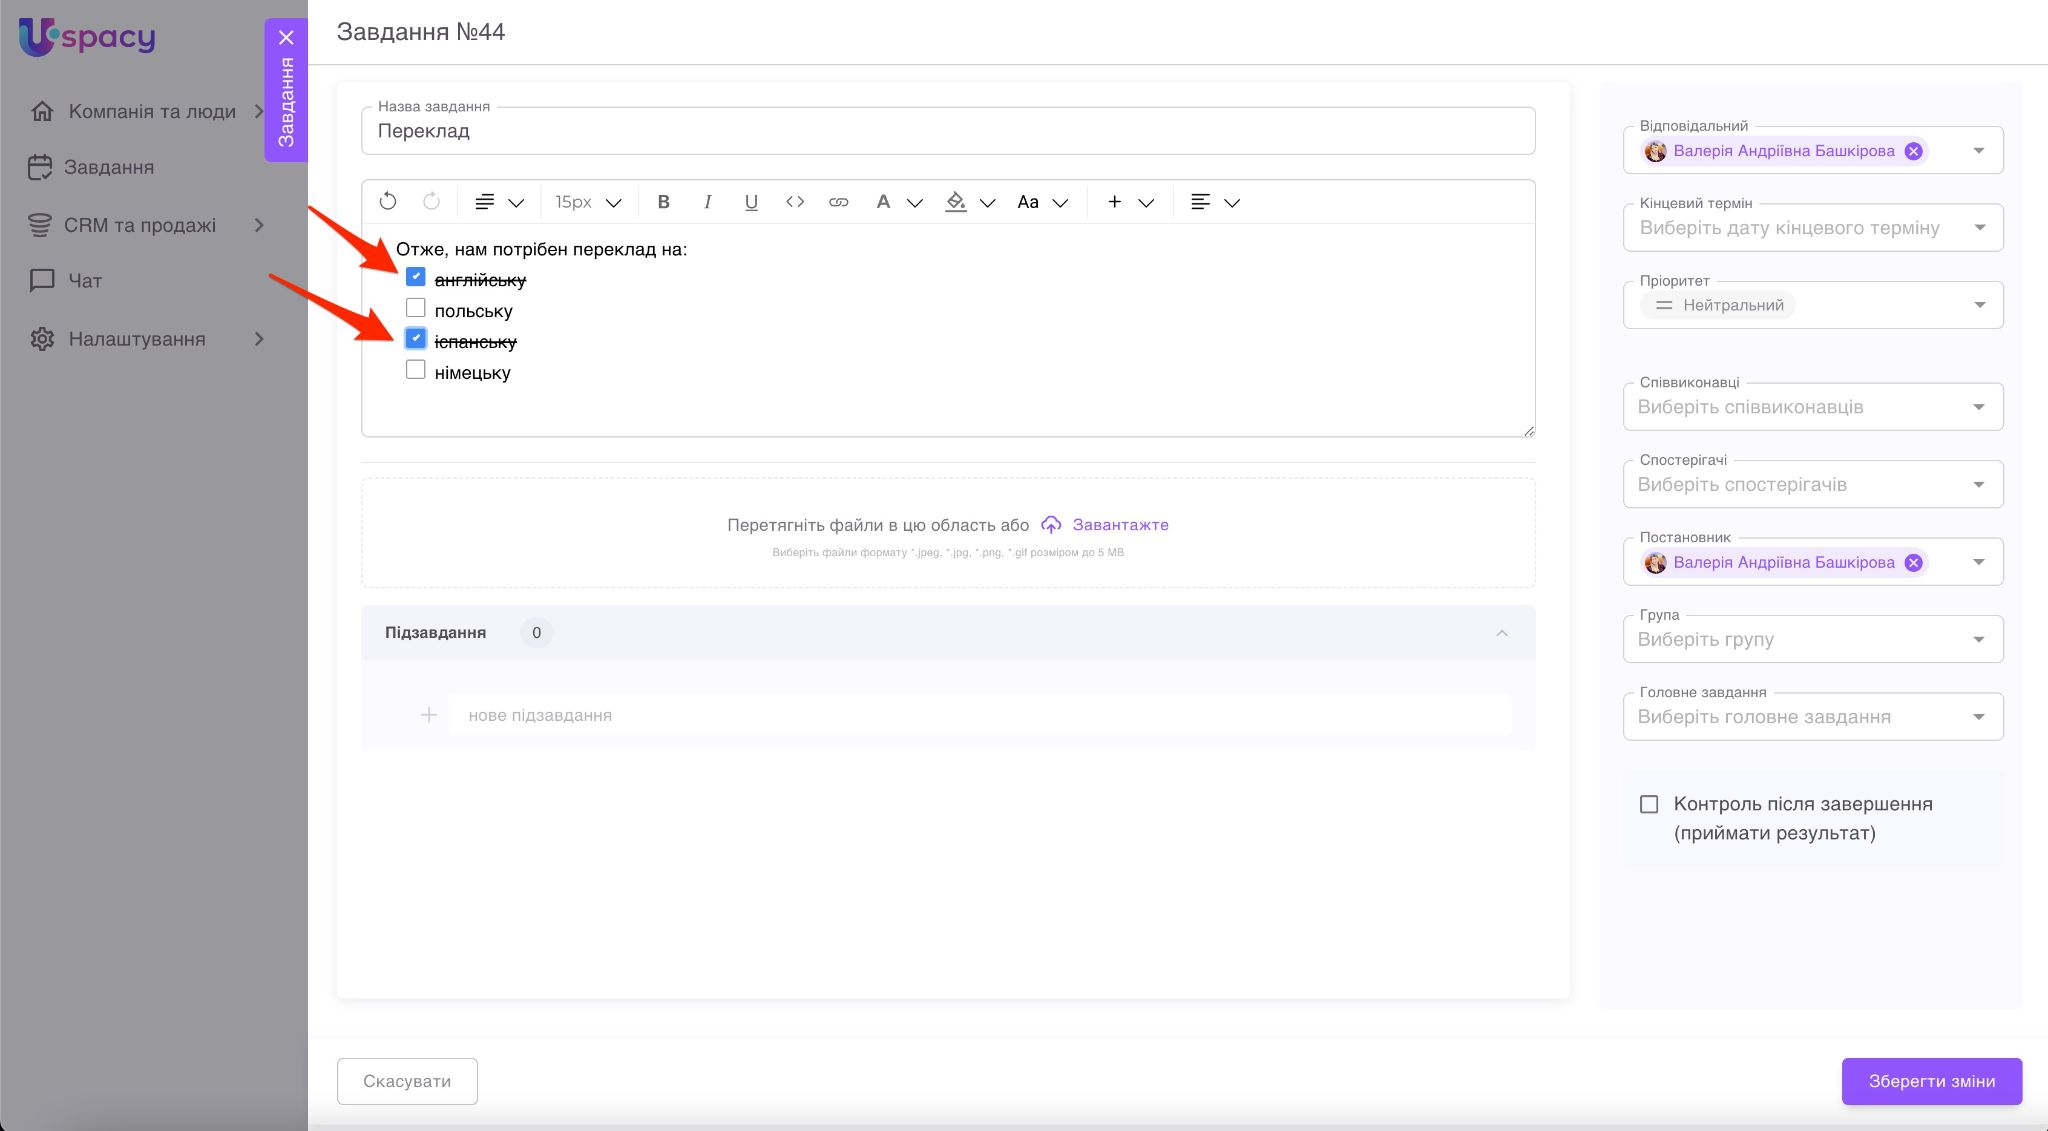2048x1131 pixels.
Task: Click the undo icon in editor toolbar
Action: (x=388, y=202)
